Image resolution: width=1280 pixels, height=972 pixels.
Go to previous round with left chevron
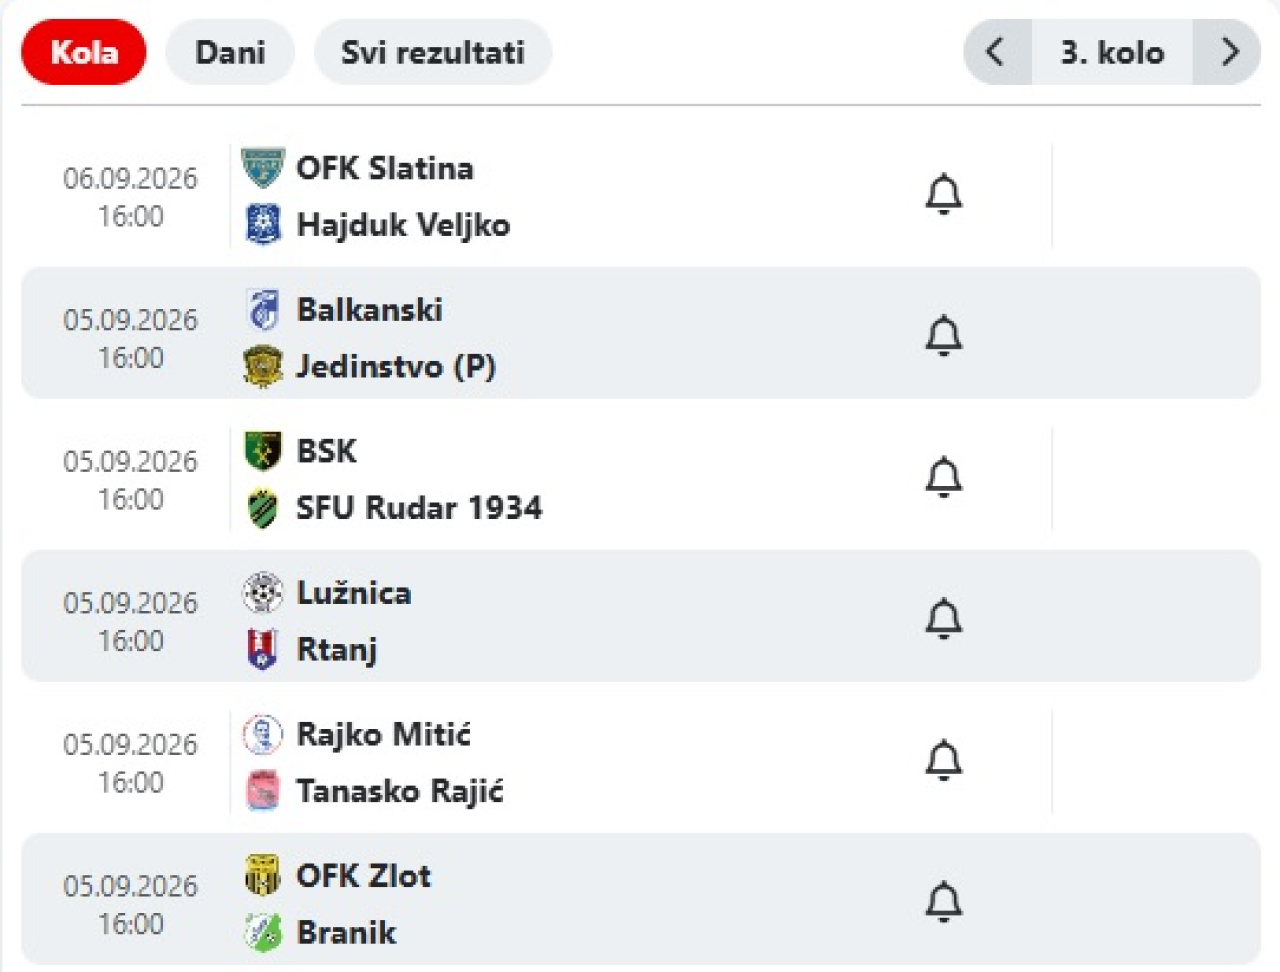coord(996,52)
